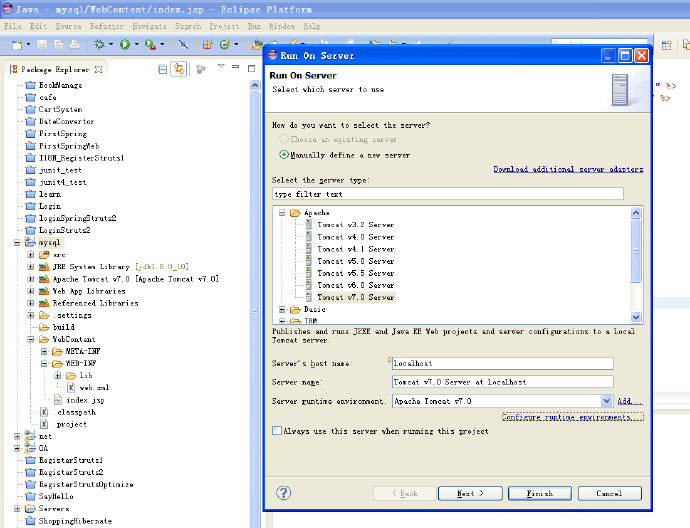Click the server type filter text field

pyautogui.click(x=448, y=194)
